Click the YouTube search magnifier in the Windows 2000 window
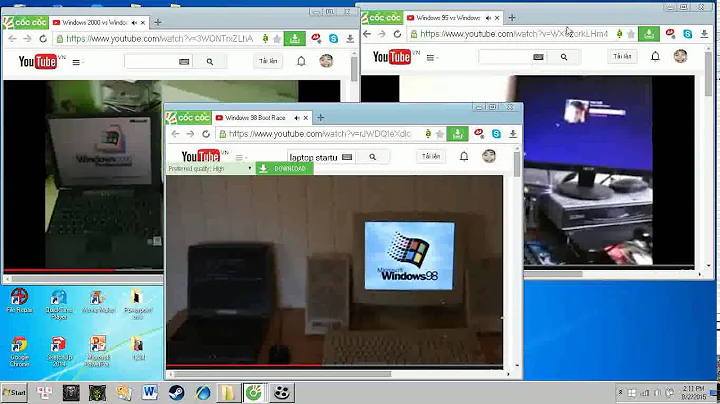This screenshot has width=720, height=404. [210, 62]
